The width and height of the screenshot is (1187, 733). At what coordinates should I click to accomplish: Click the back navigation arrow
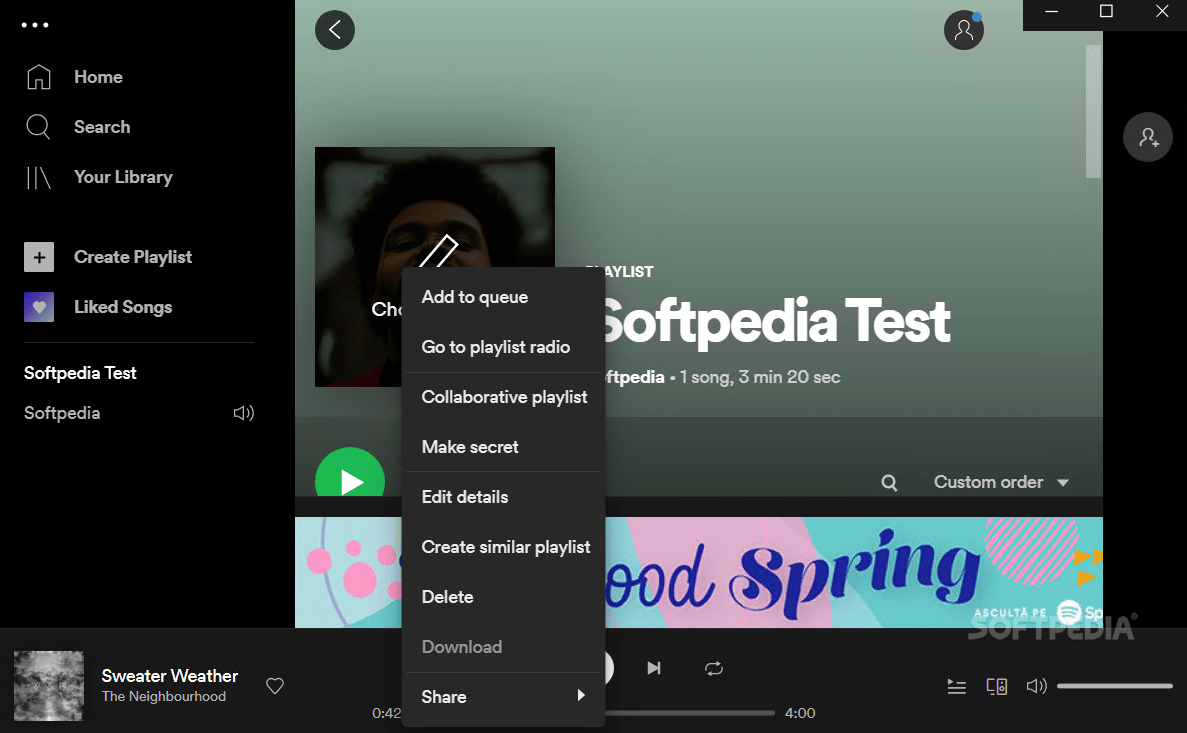coord(334,30)
